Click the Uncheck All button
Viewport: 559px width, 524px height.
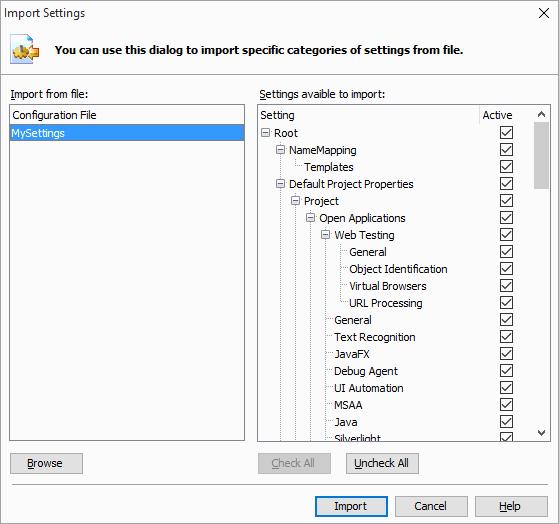click(x=382, y=463)
